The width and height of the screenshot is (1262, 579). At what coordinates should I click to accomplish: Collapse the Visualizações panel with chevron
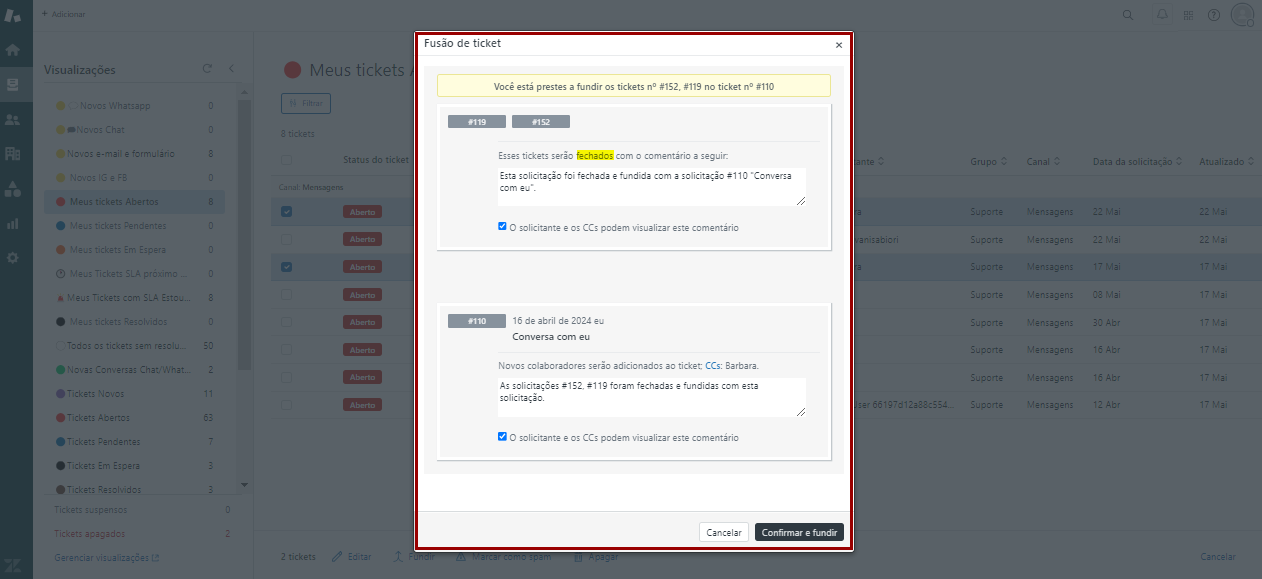231,69
